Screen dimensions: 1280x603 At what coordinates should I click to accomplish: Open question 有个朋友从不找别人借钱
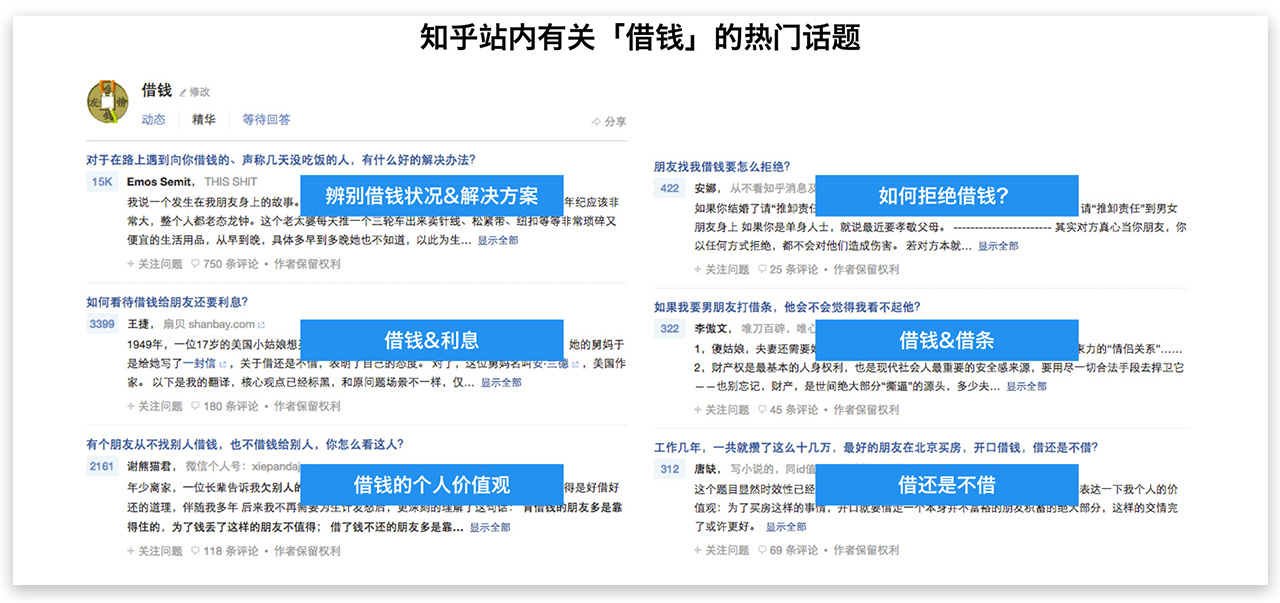(245, 445)
